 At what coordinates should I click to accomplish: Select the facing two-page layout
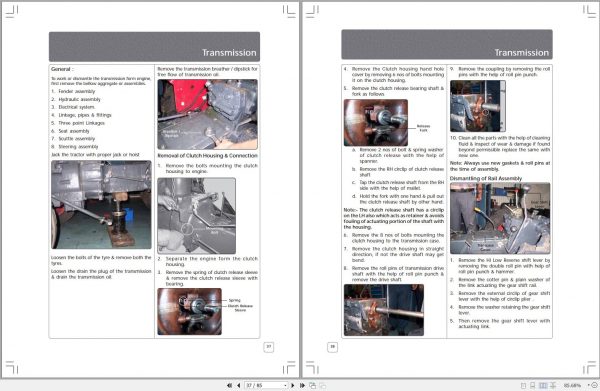(x=543, y=385)
